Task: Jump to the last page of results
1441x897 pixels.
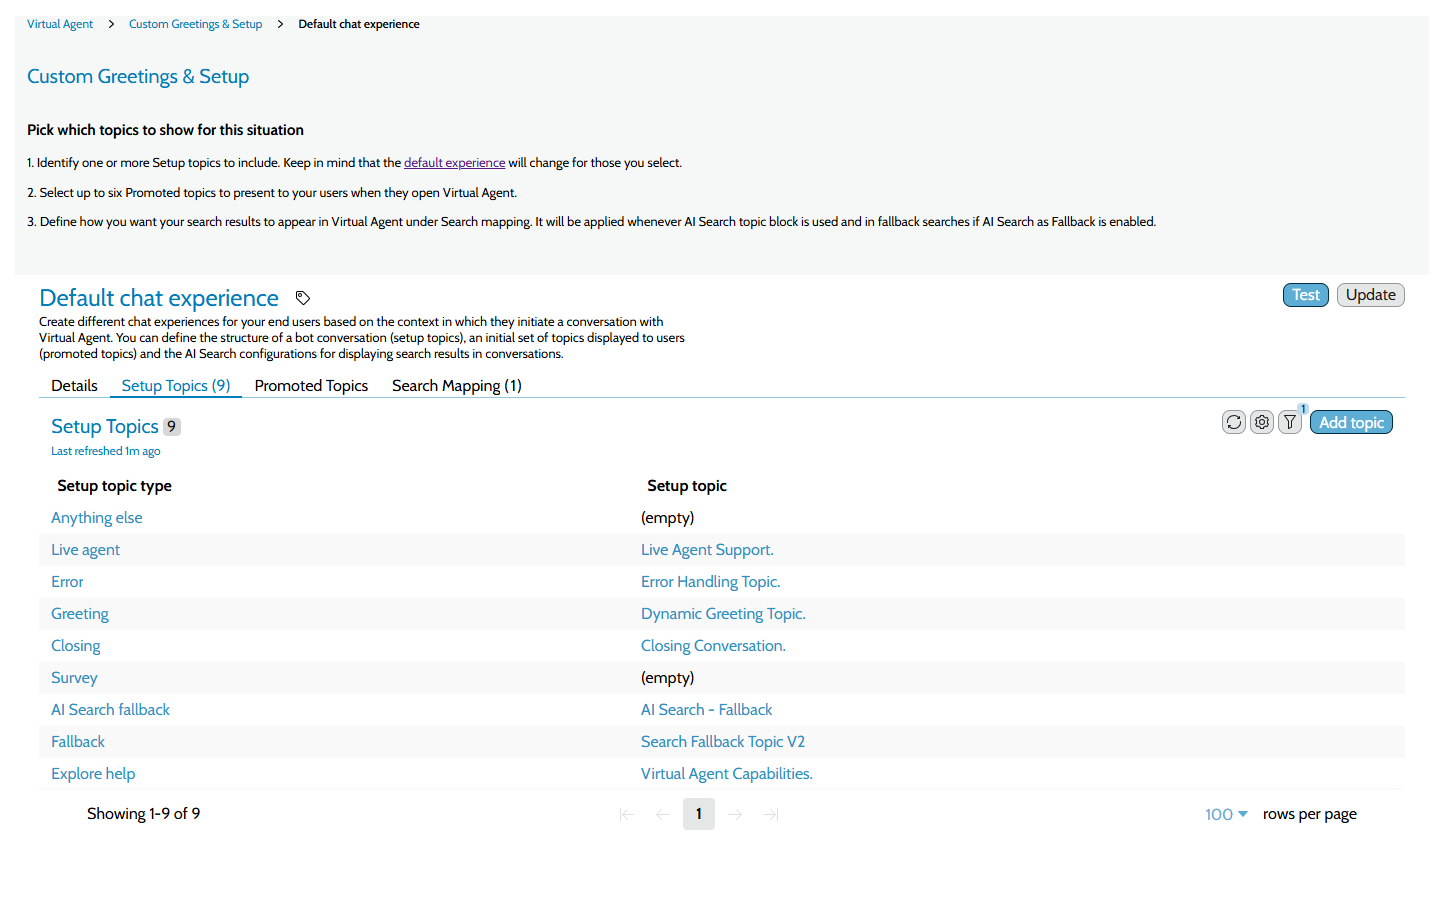Action: coord(770,813)
